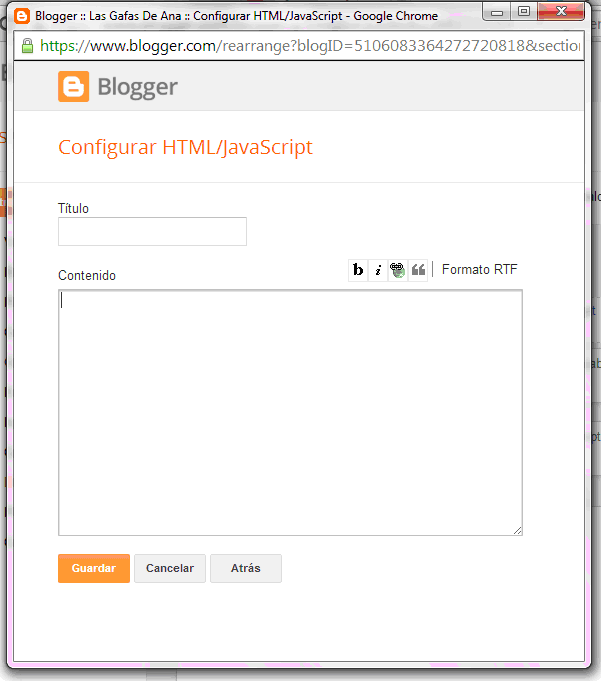Image resolution: width=601 pixels, height=681 pixels.
Task: Click the Blogger favicon in title bar
Action: pos(22,16)
